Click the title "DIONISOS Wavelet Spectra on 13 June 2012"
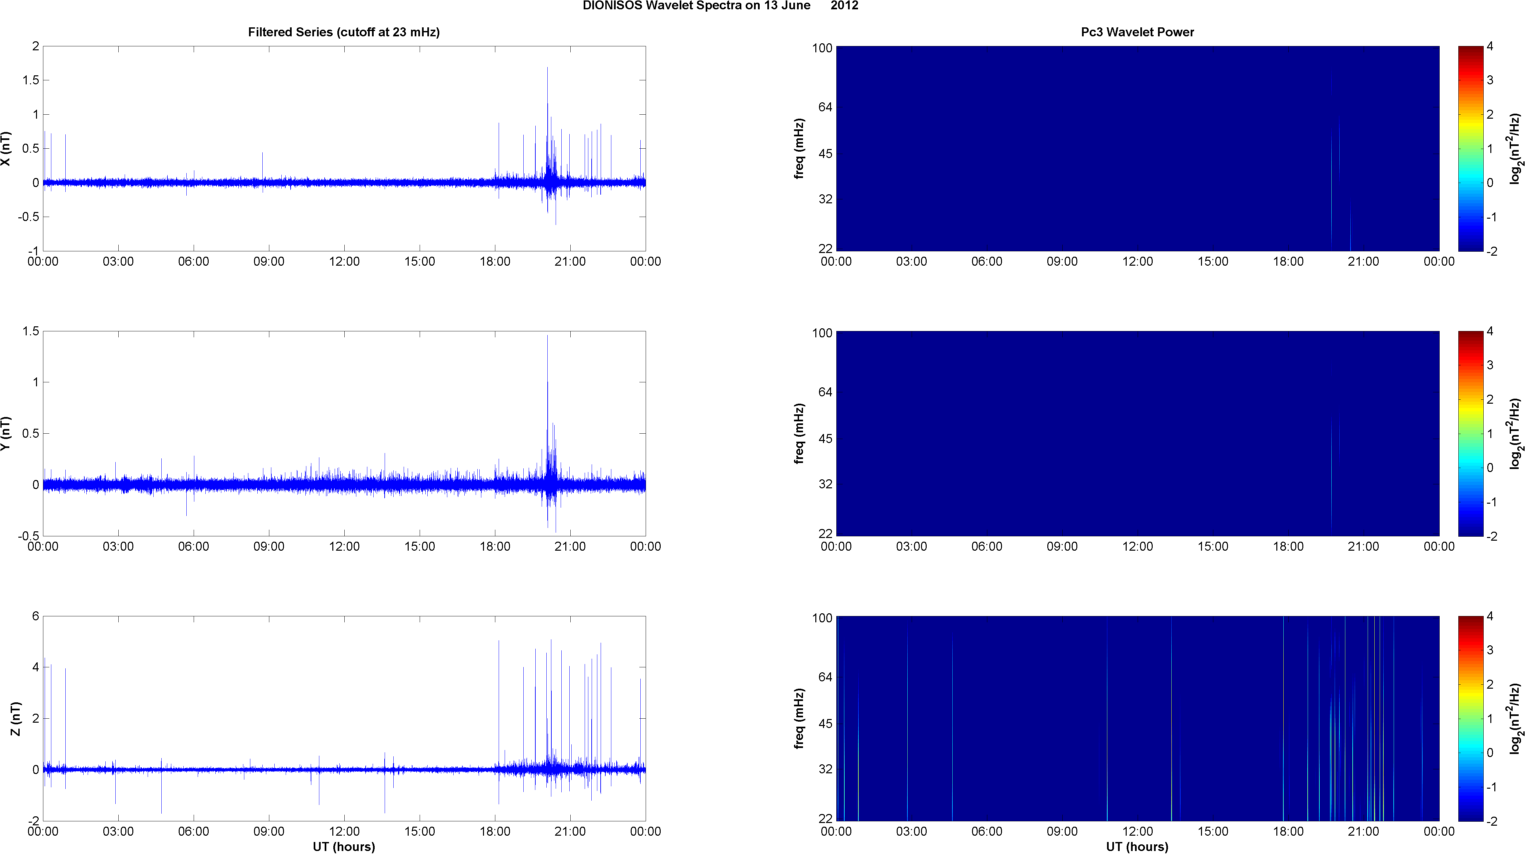This screenshot has height=854, width=1525. 720,6
